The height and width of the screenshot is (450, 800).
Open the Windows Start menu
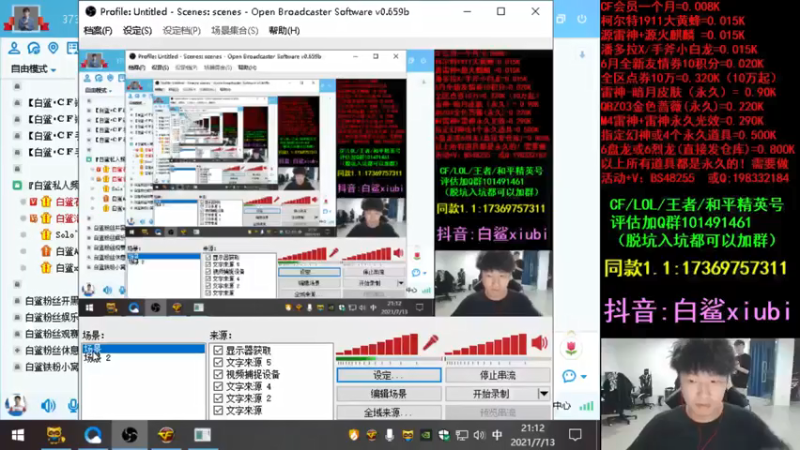click(x=18, y=435)
